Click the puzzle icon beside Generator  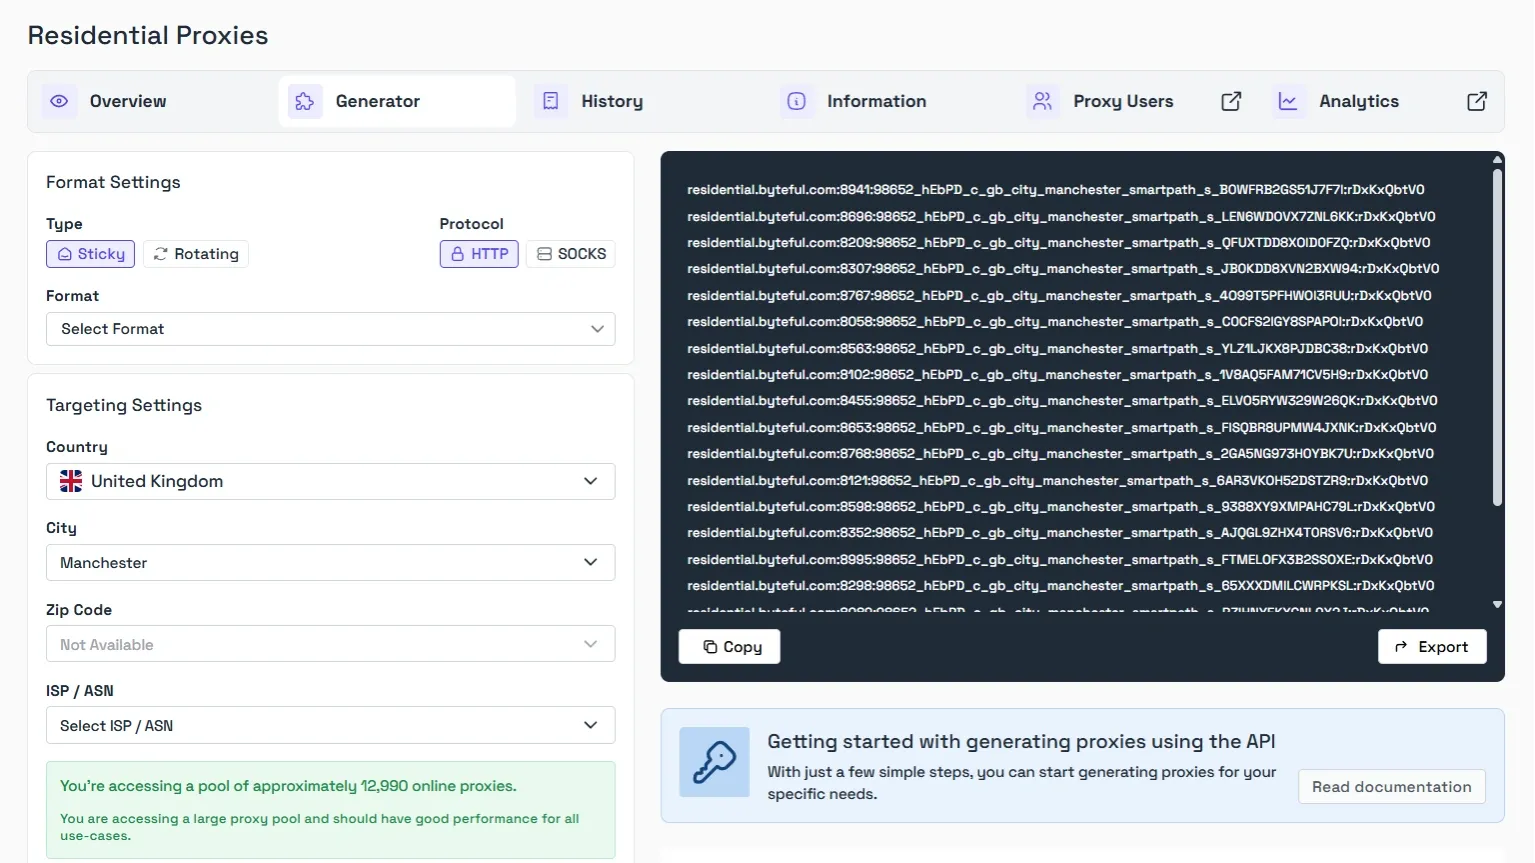(x=305, y=101)
